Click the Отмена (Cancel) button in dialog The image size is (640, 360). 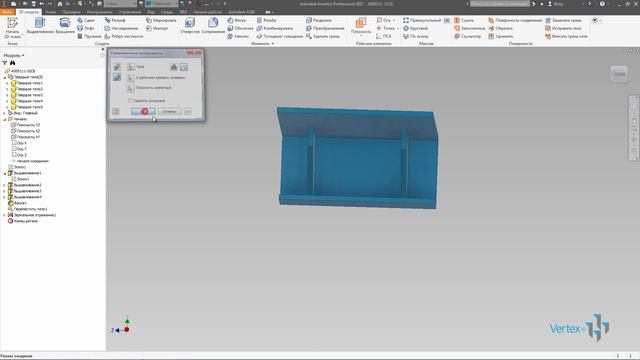[169, 111]
